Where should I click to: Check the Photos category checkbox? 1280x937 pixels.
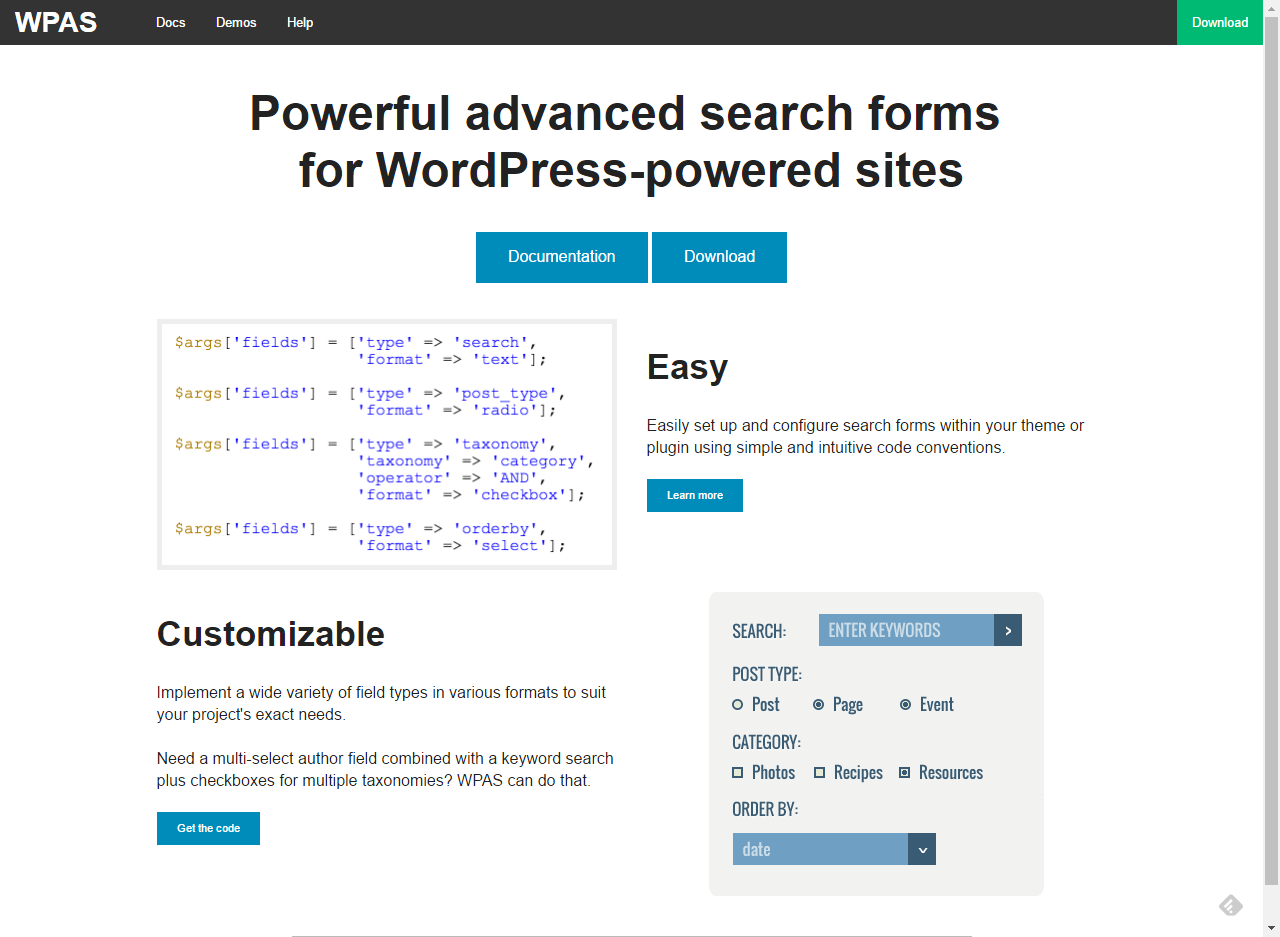pos(738,773)
